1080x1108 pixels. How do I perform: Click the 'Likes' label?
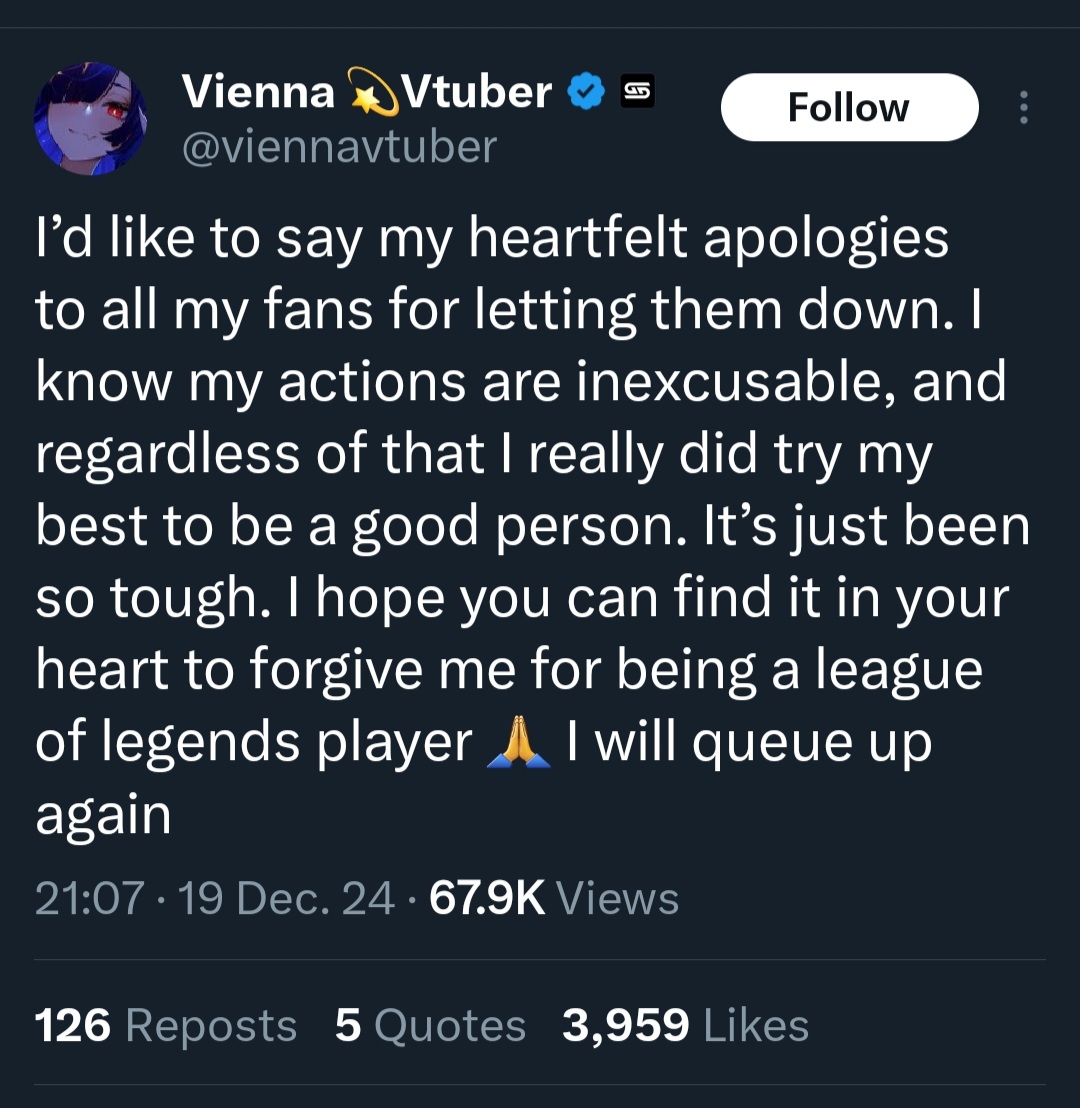756,1025
